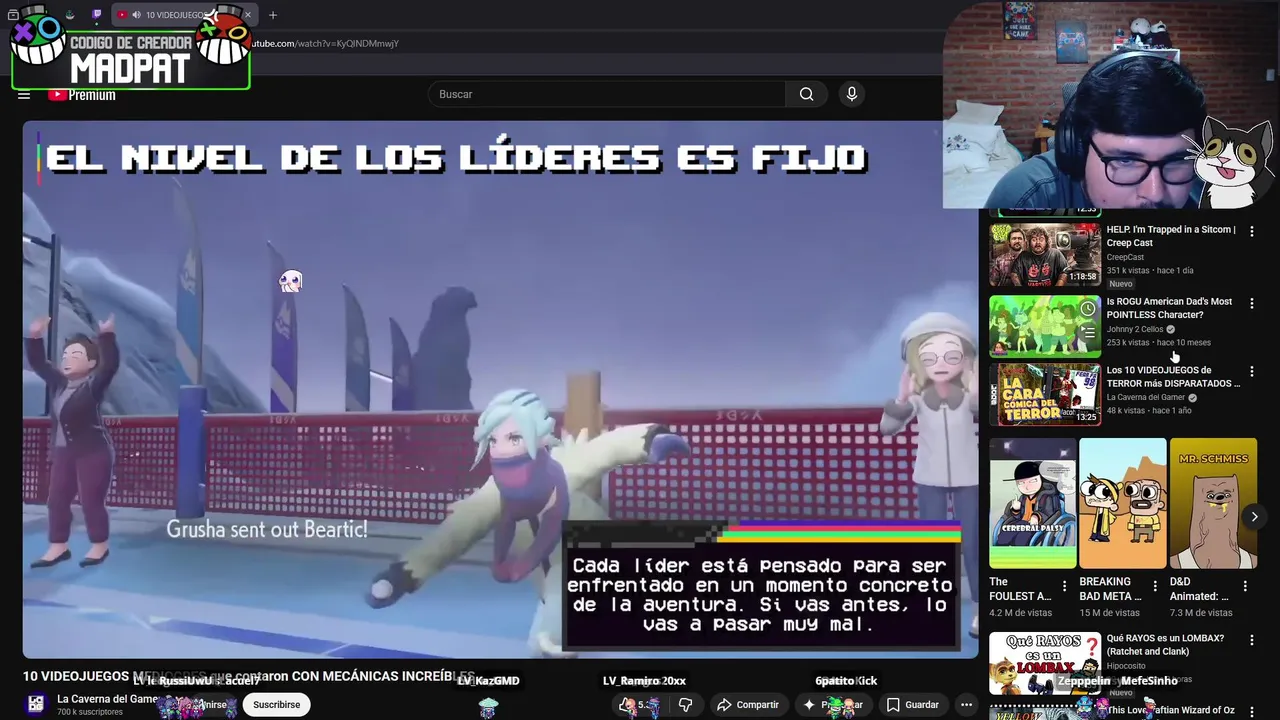
Task: Close the 10 VIDEOJUEGOS browser tab
Action: (248, 15)
